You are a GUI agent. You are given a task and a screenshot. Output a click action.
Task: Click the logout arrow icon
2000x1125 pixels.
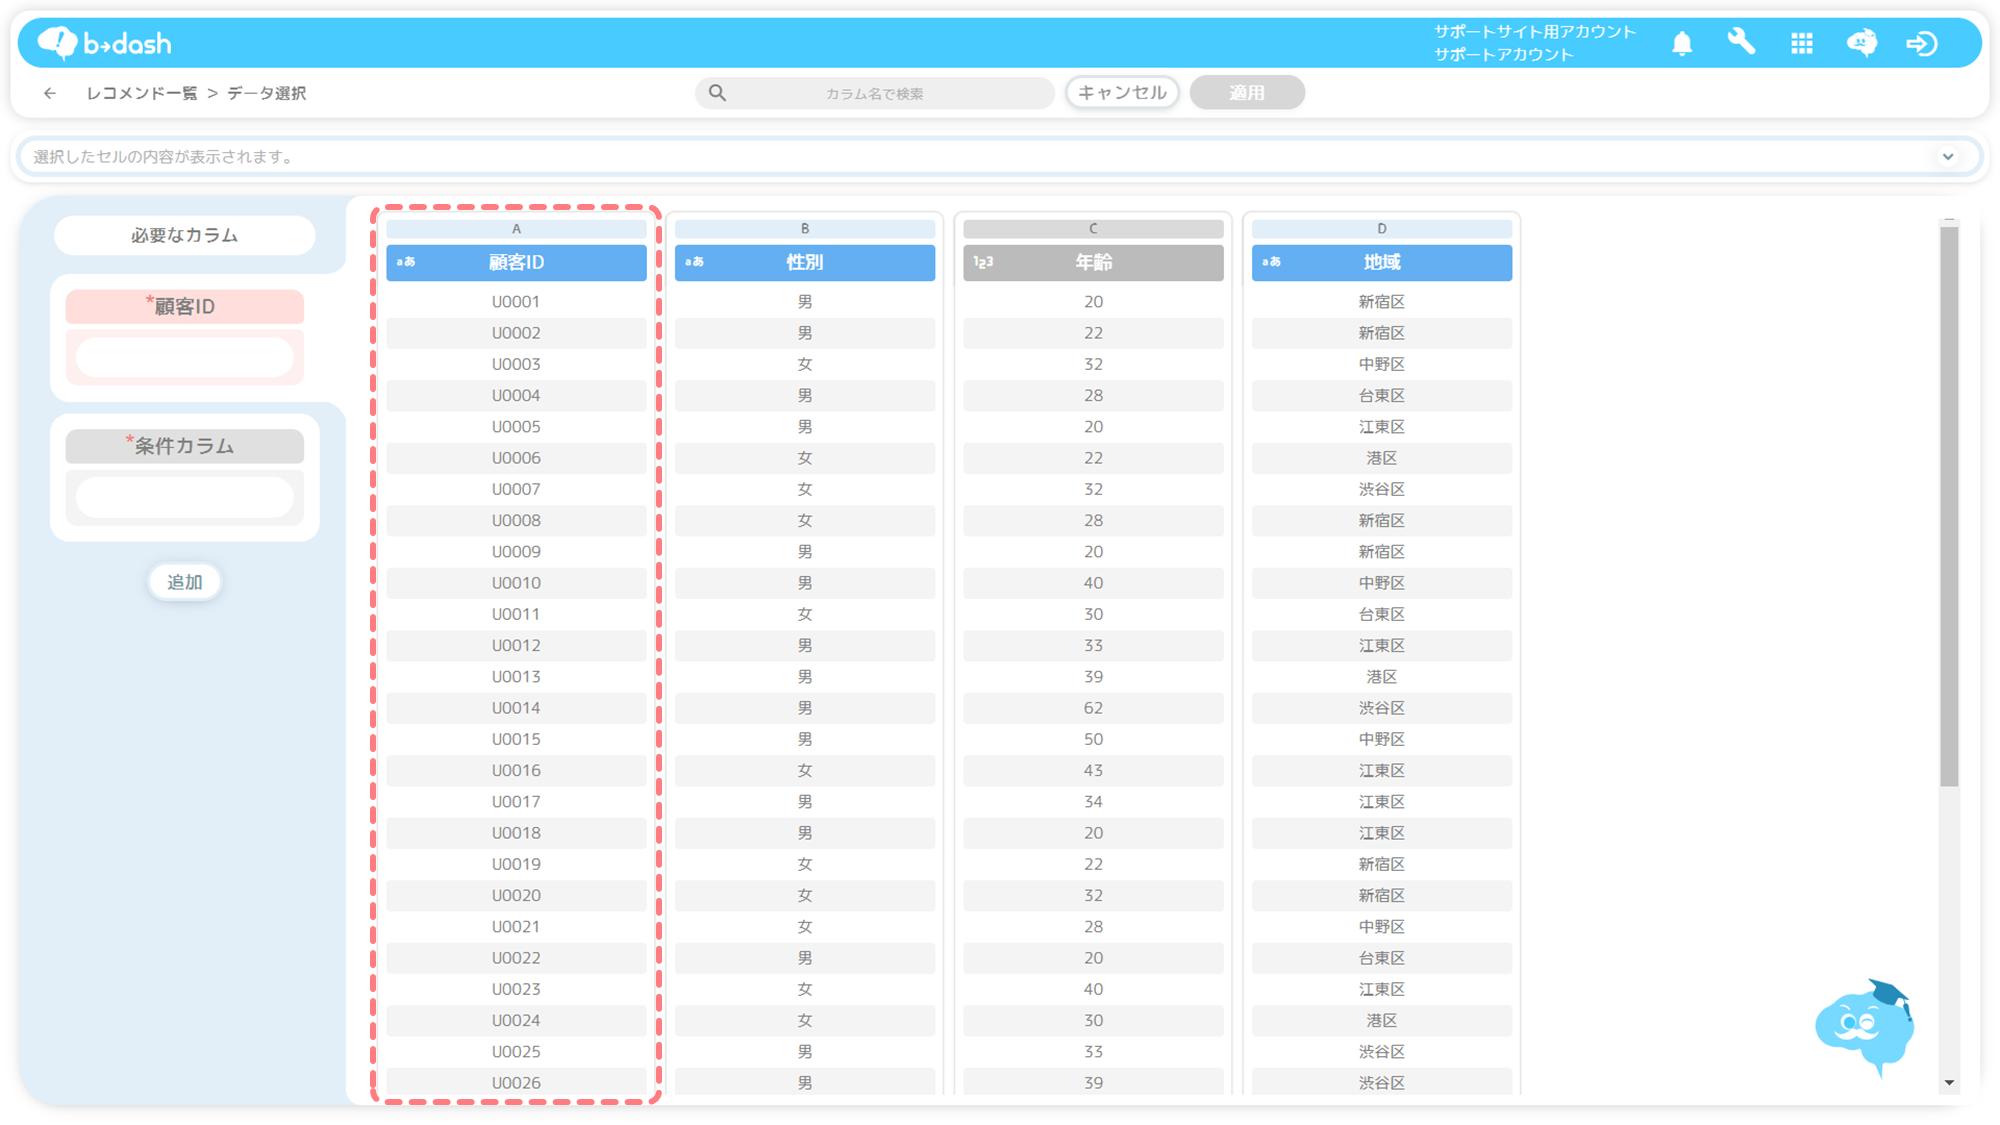pyautogui.click(x=1922, y=43)
